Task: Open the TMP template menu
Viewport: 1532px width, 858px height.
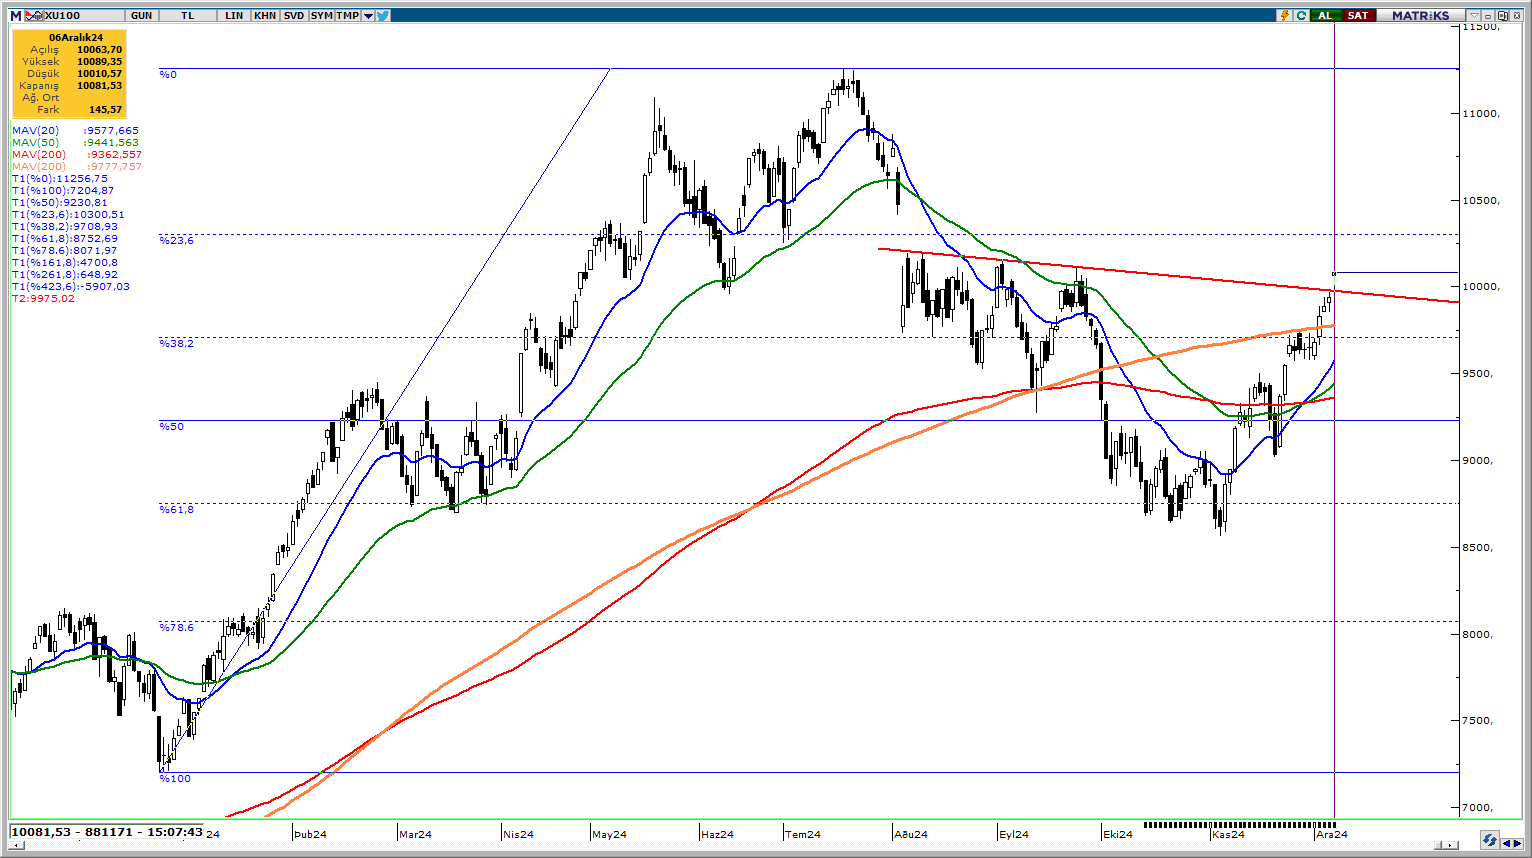Action: (x=348, y=16)
